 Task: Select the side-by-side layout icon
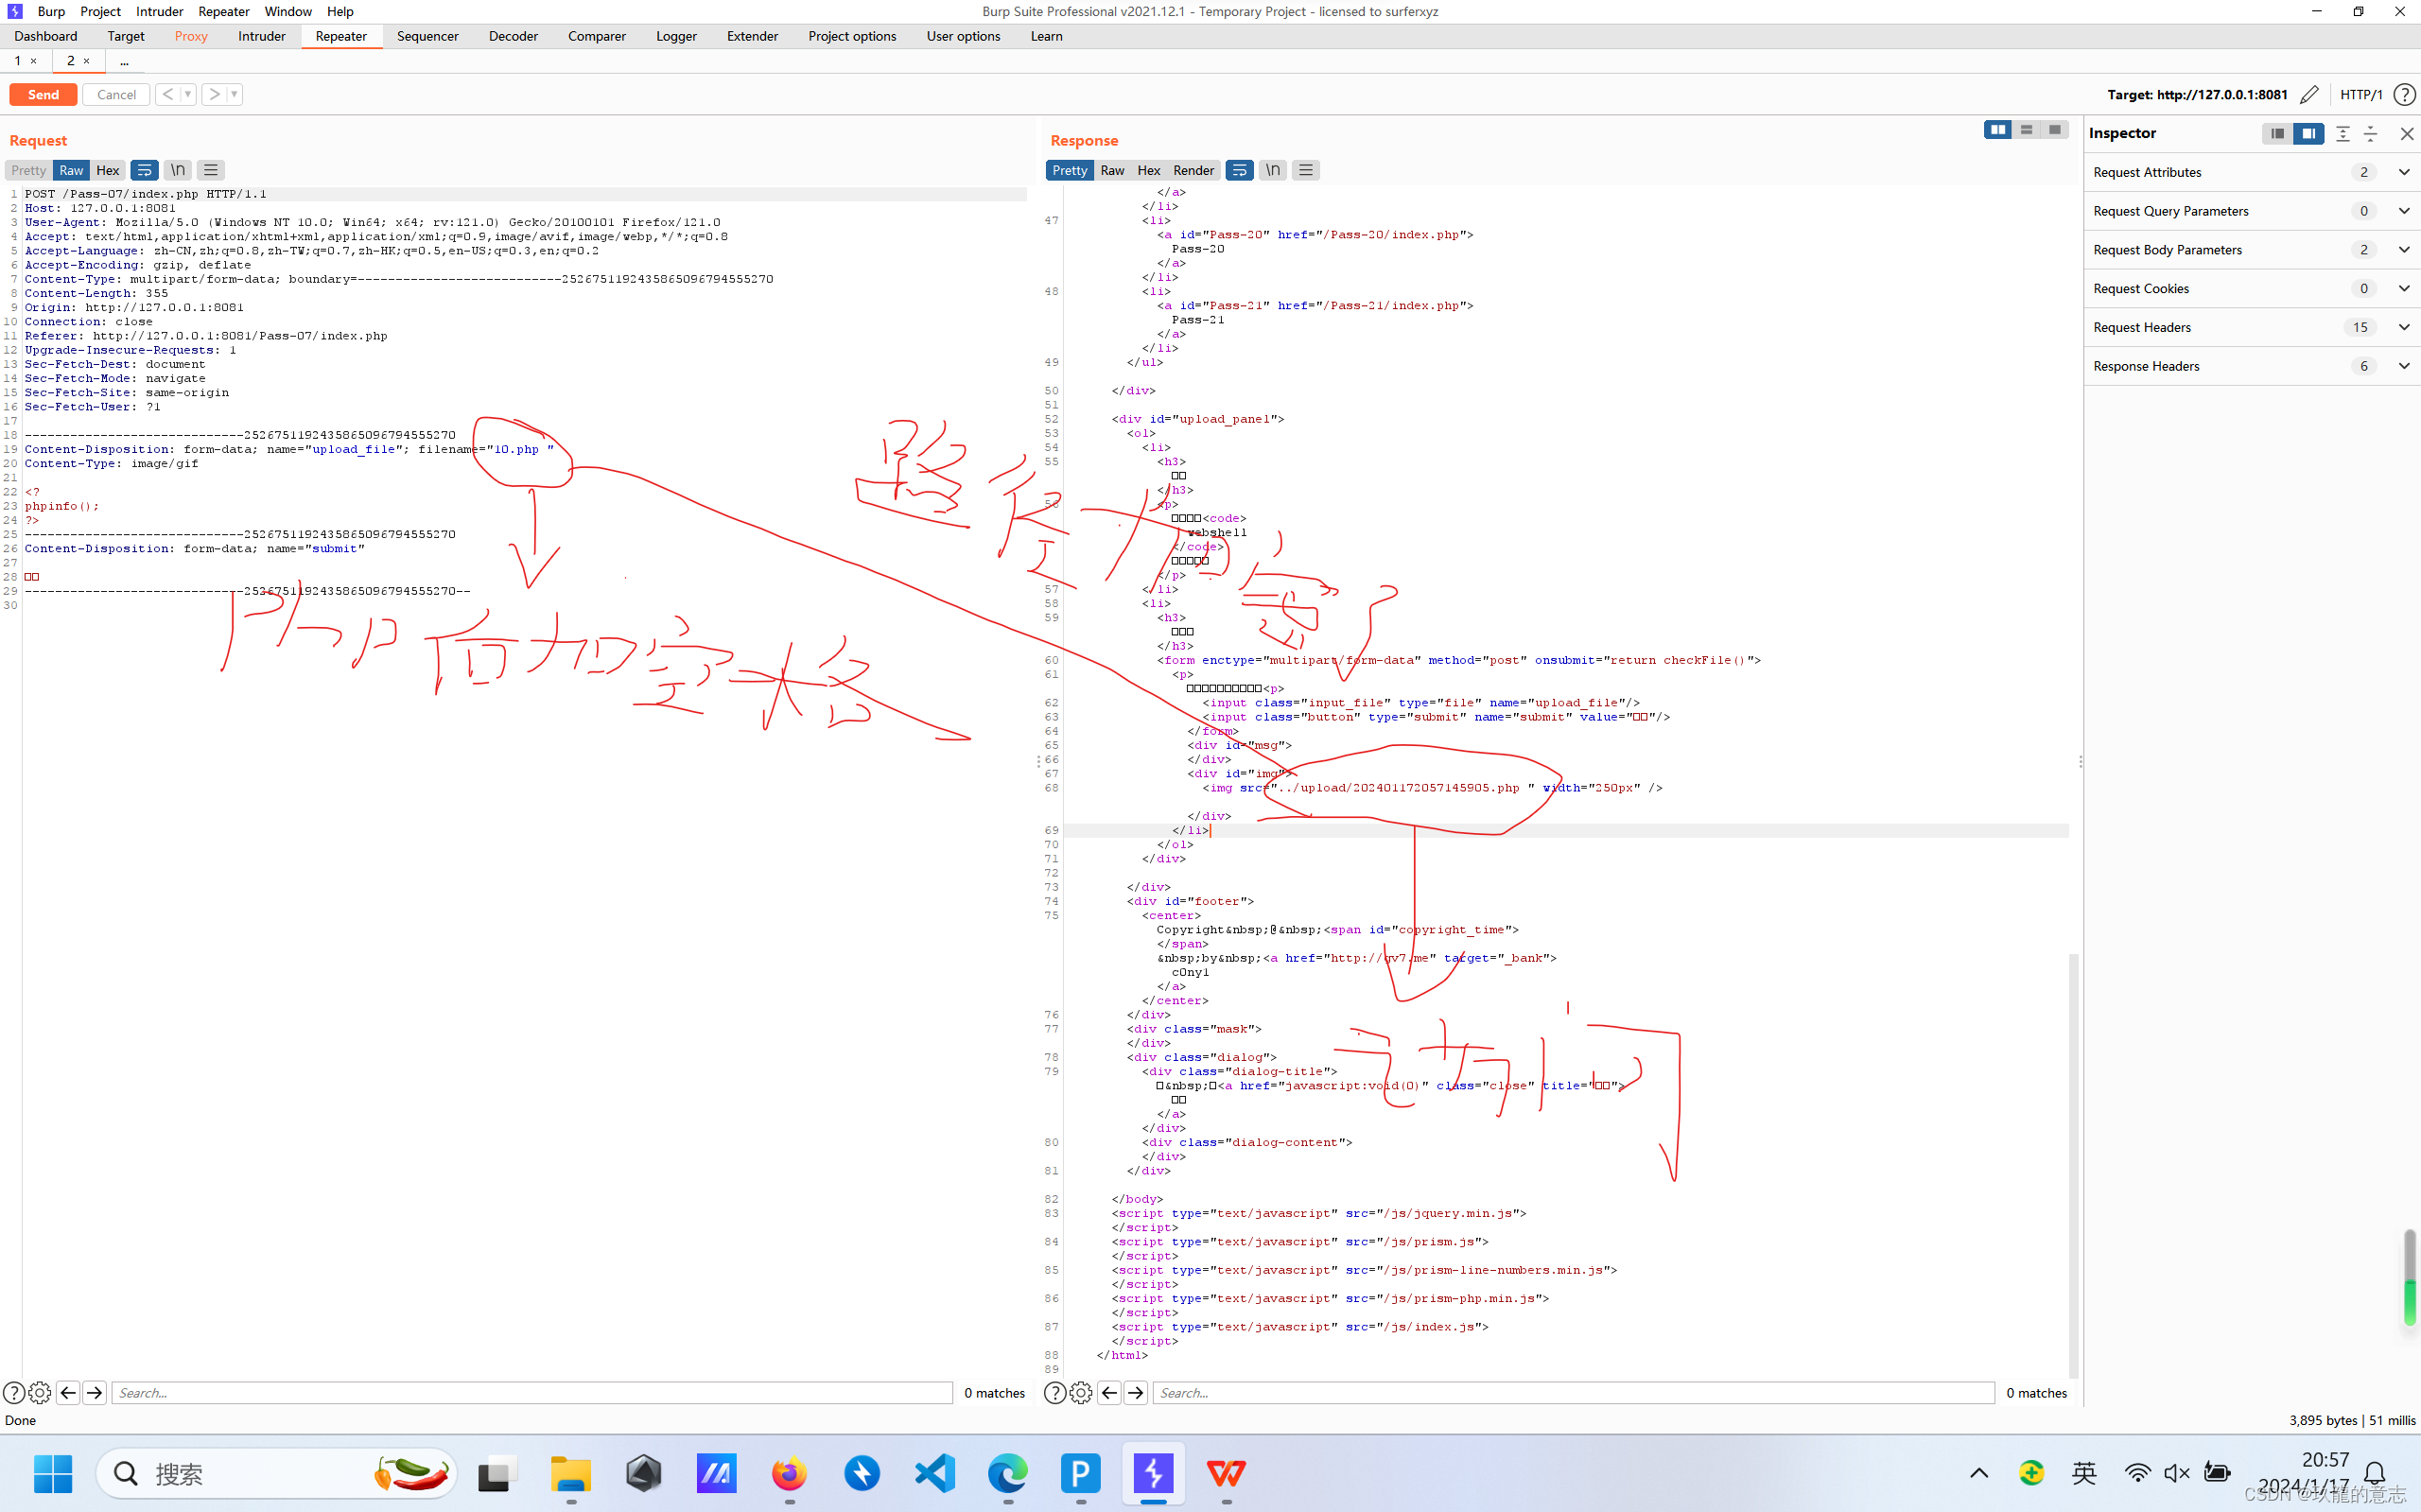pyautogui.click(x=1998, y=130)
